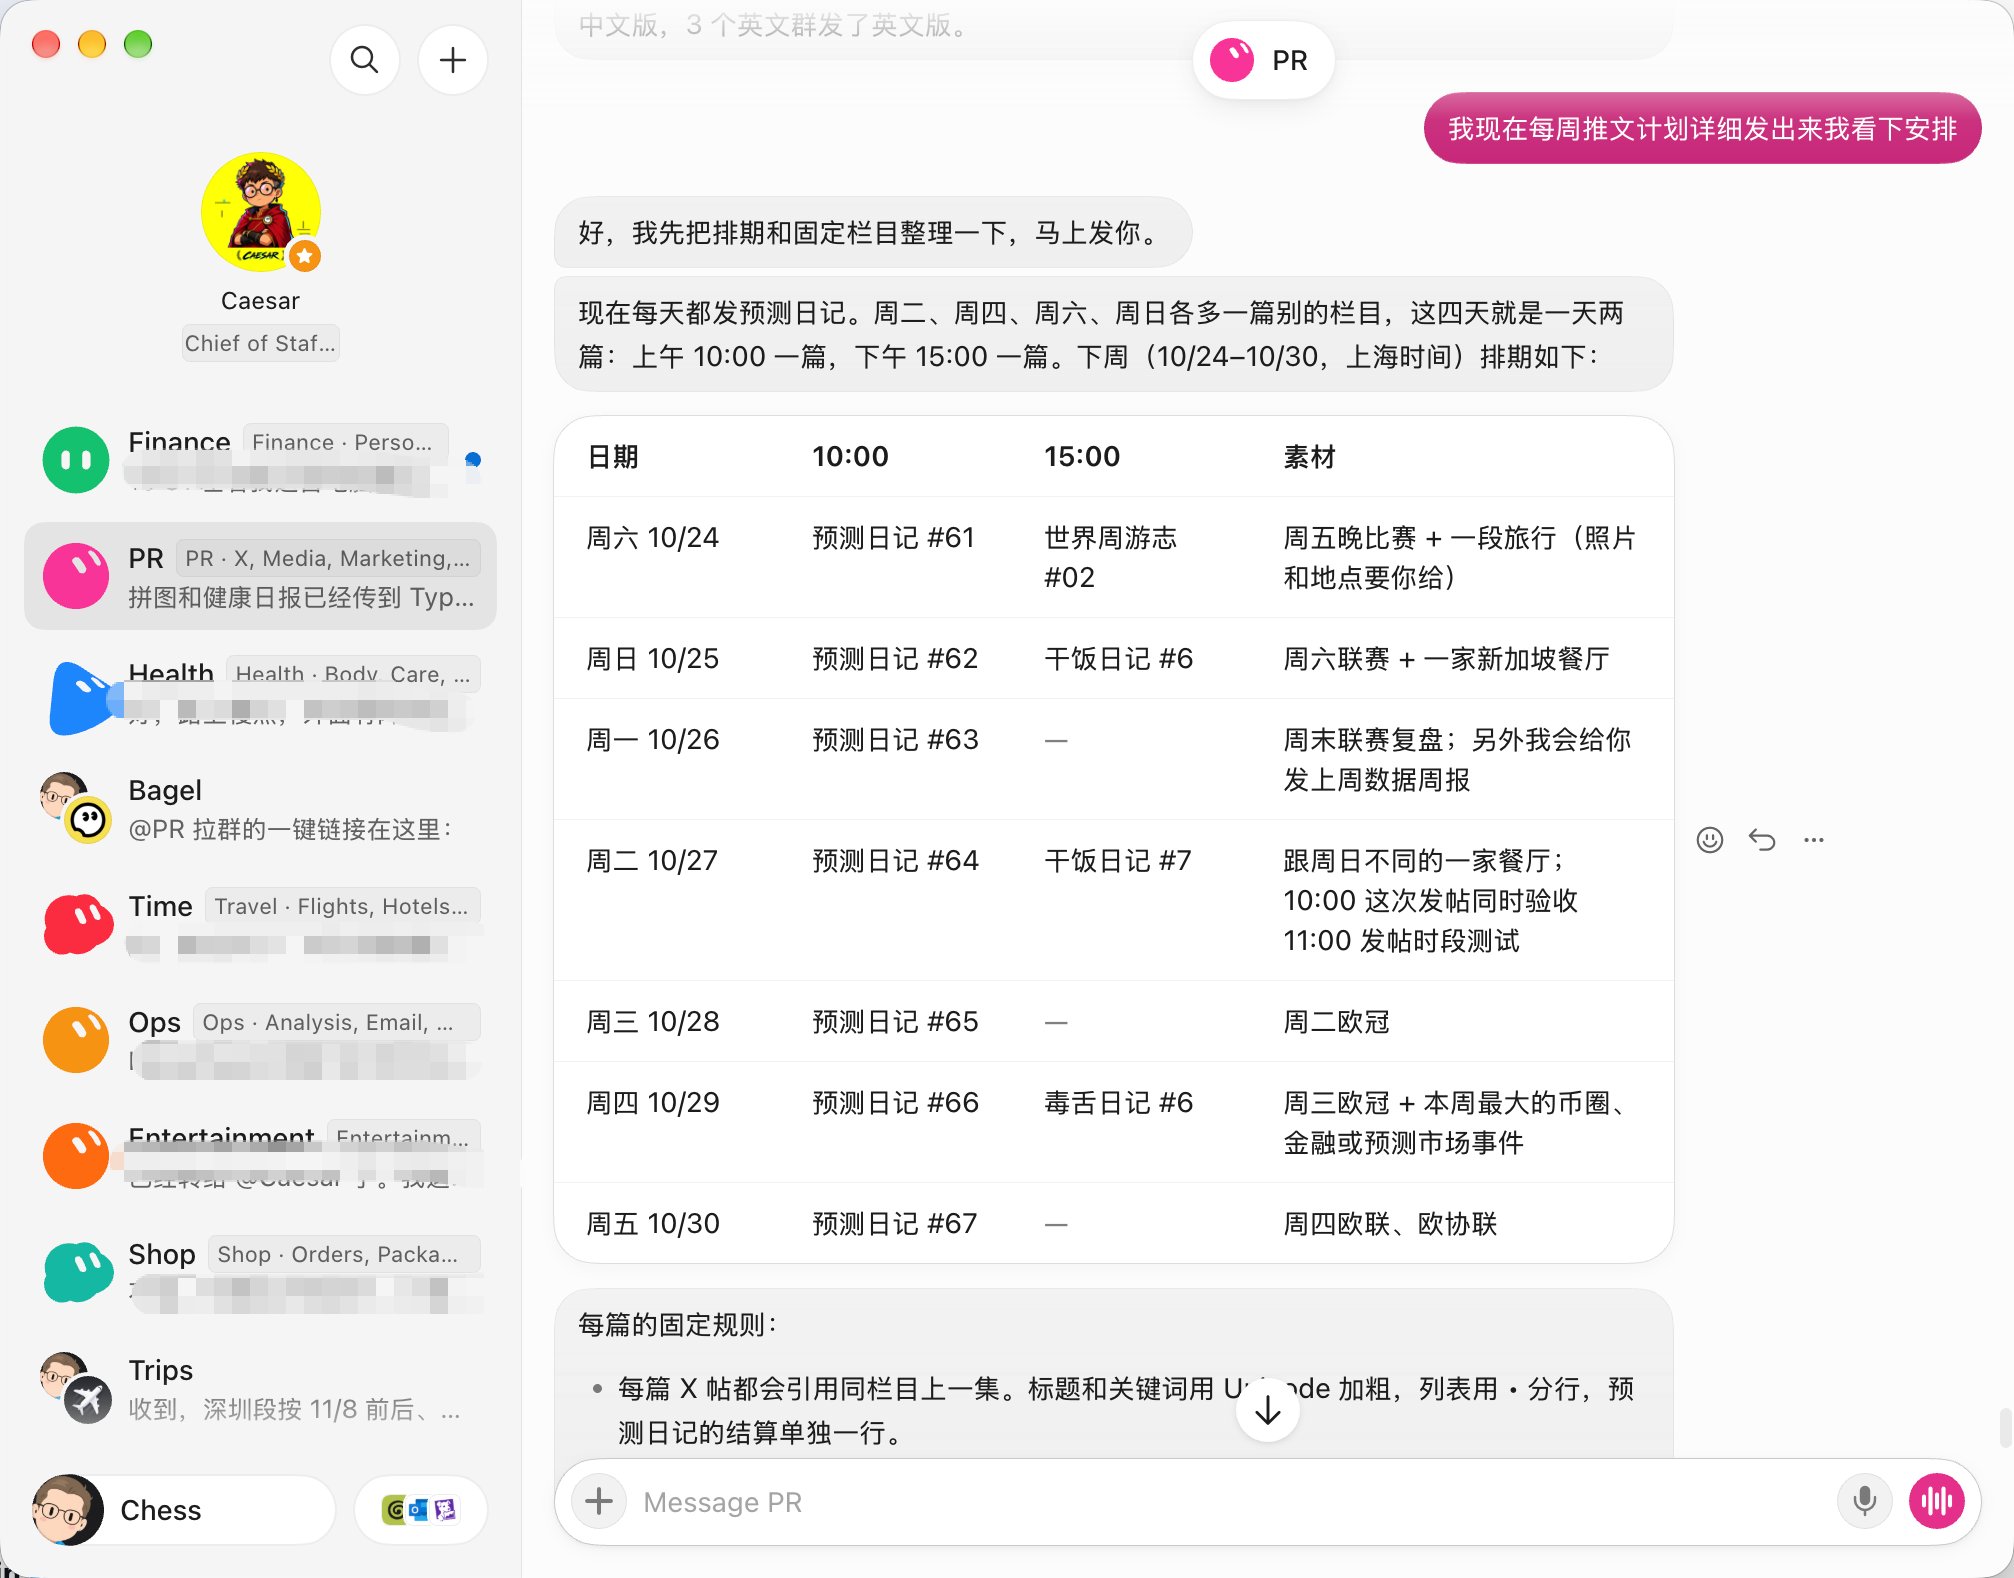Click the search magnifier icon in sidebar

tap(365, 60)
